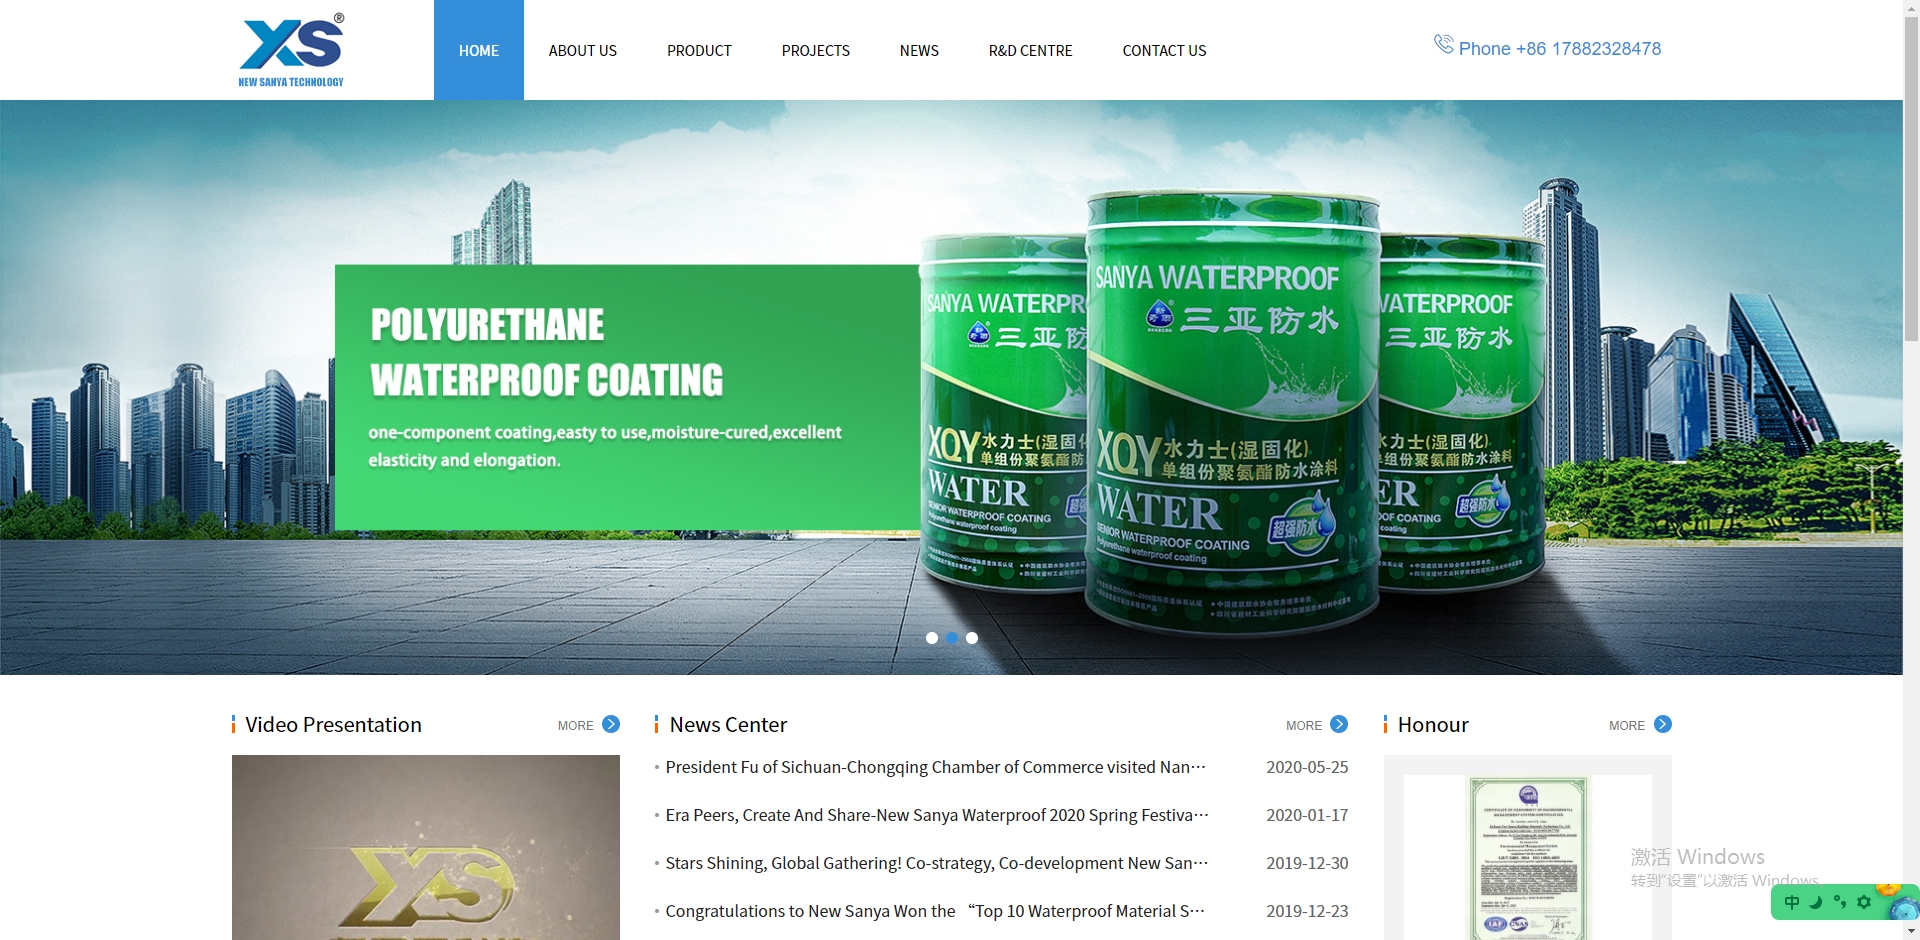Click the XS New Sanya Technology logo
The image size is (1920, 940).
[291, 50]
